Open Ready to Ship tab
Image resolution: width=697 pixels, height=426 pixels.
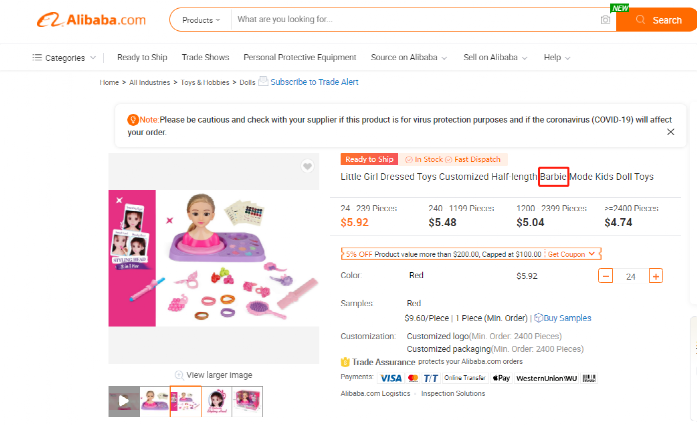point(142,57)
